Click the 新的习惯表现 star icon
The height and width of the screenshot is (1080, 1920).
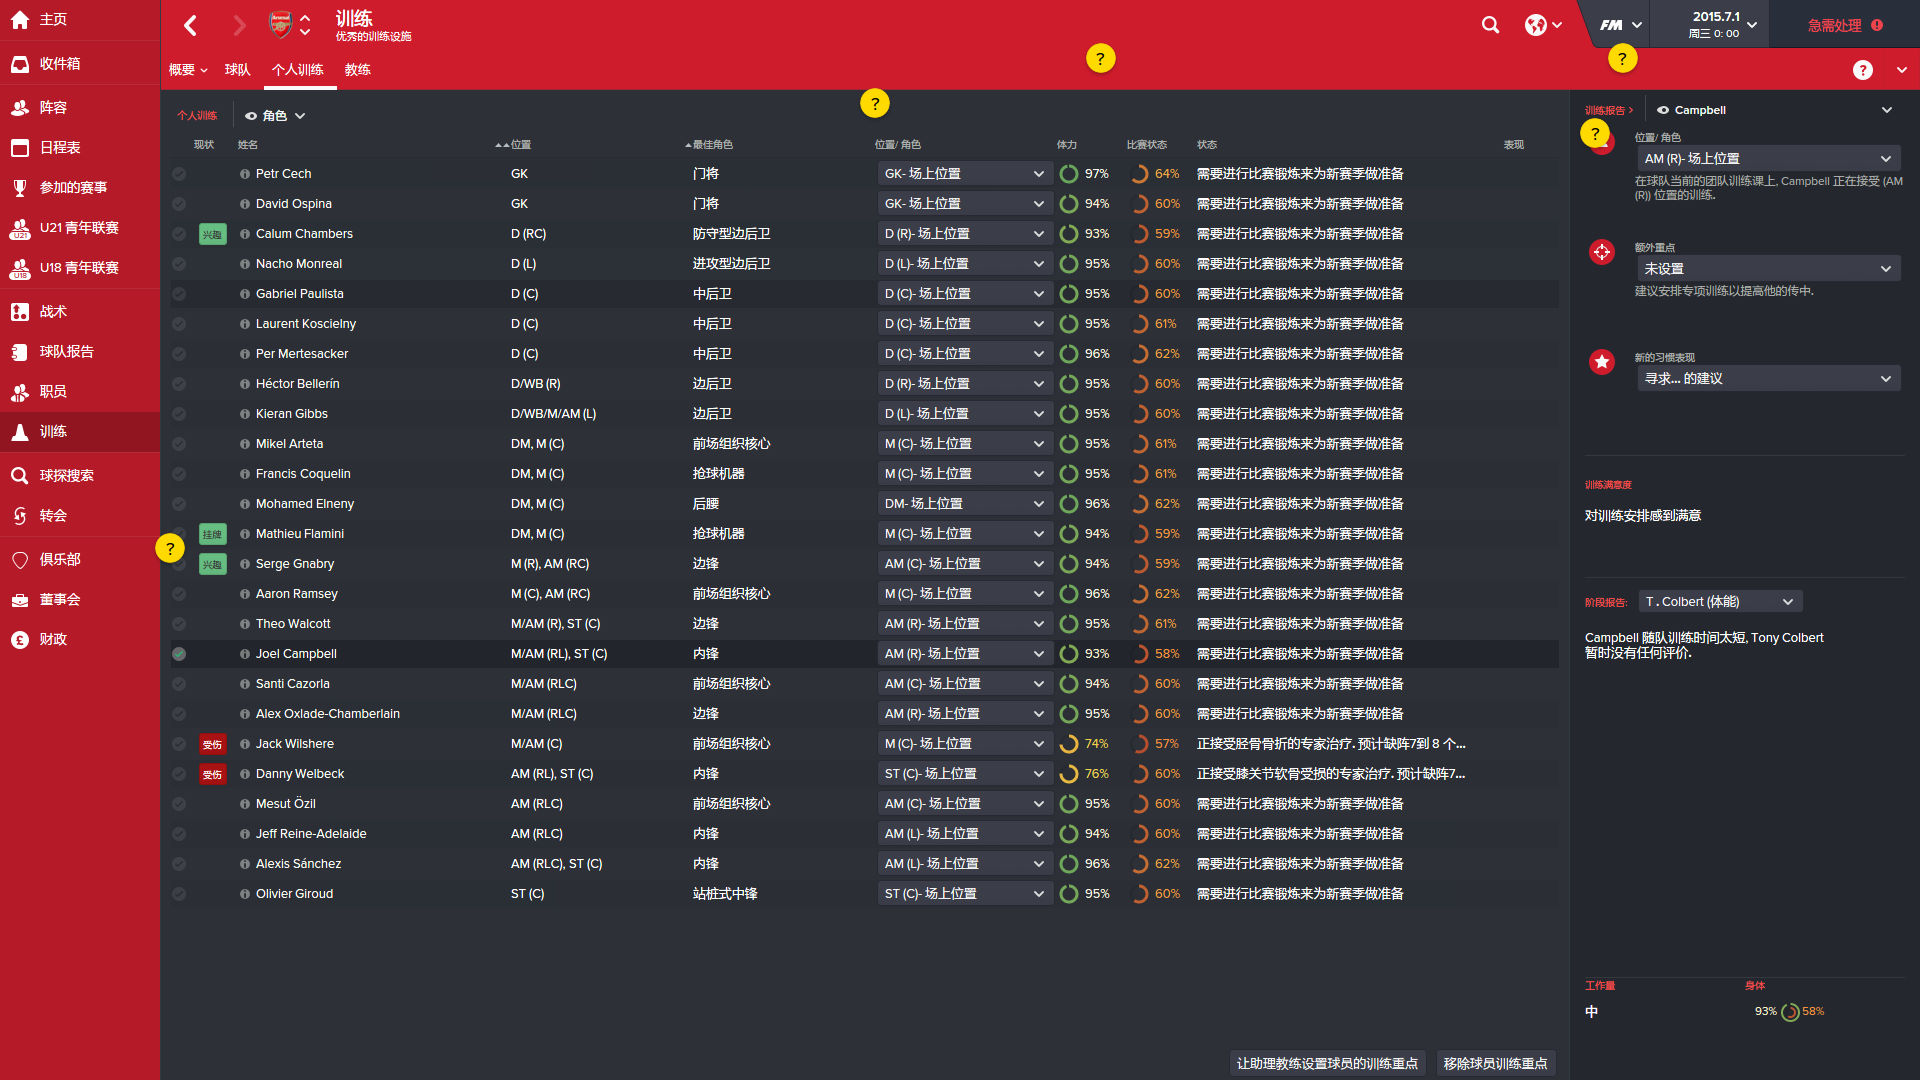pos(1602,362)
